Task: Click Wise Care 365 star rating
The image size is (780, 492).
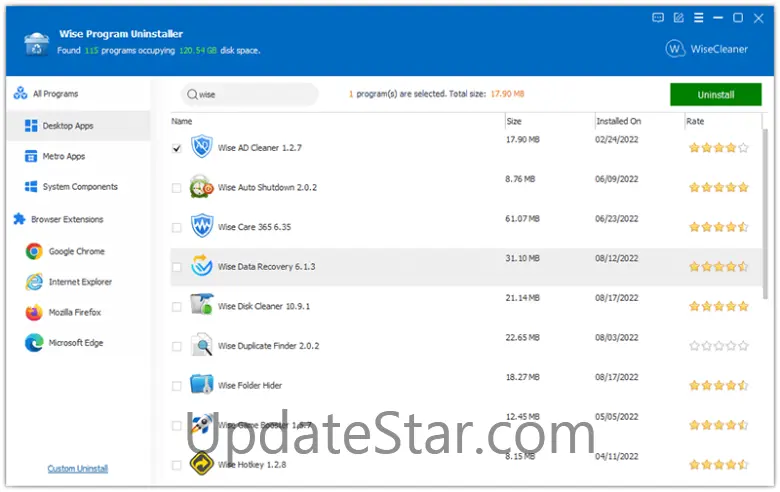Action: tap(718, 227)
